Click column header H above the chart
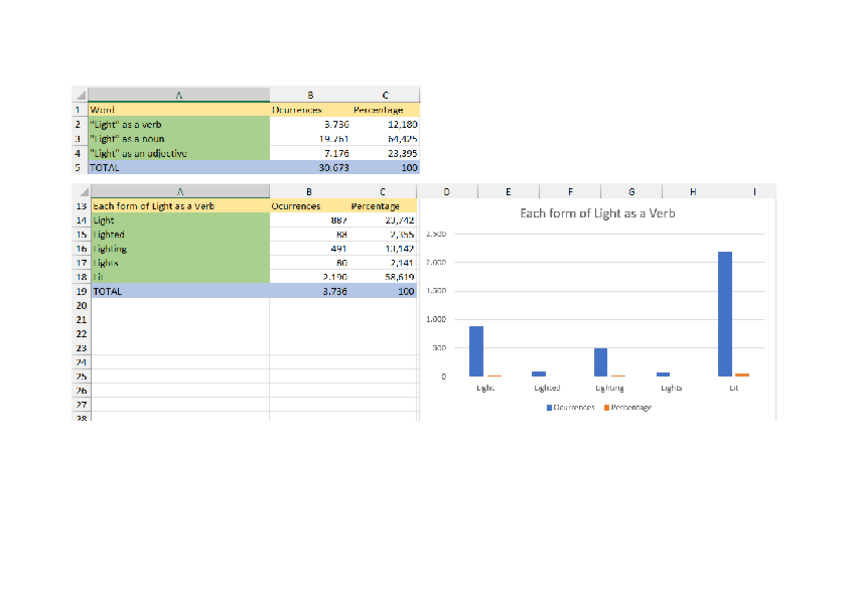The image size is (848, 599). 693,191
